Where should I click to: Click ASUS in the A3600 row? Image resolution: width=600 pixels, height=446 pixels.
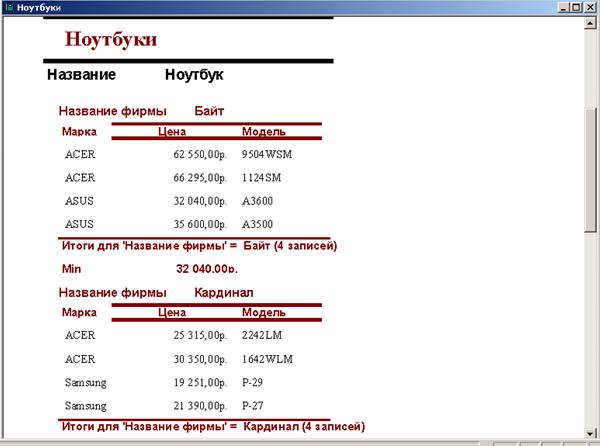[79, 201]
